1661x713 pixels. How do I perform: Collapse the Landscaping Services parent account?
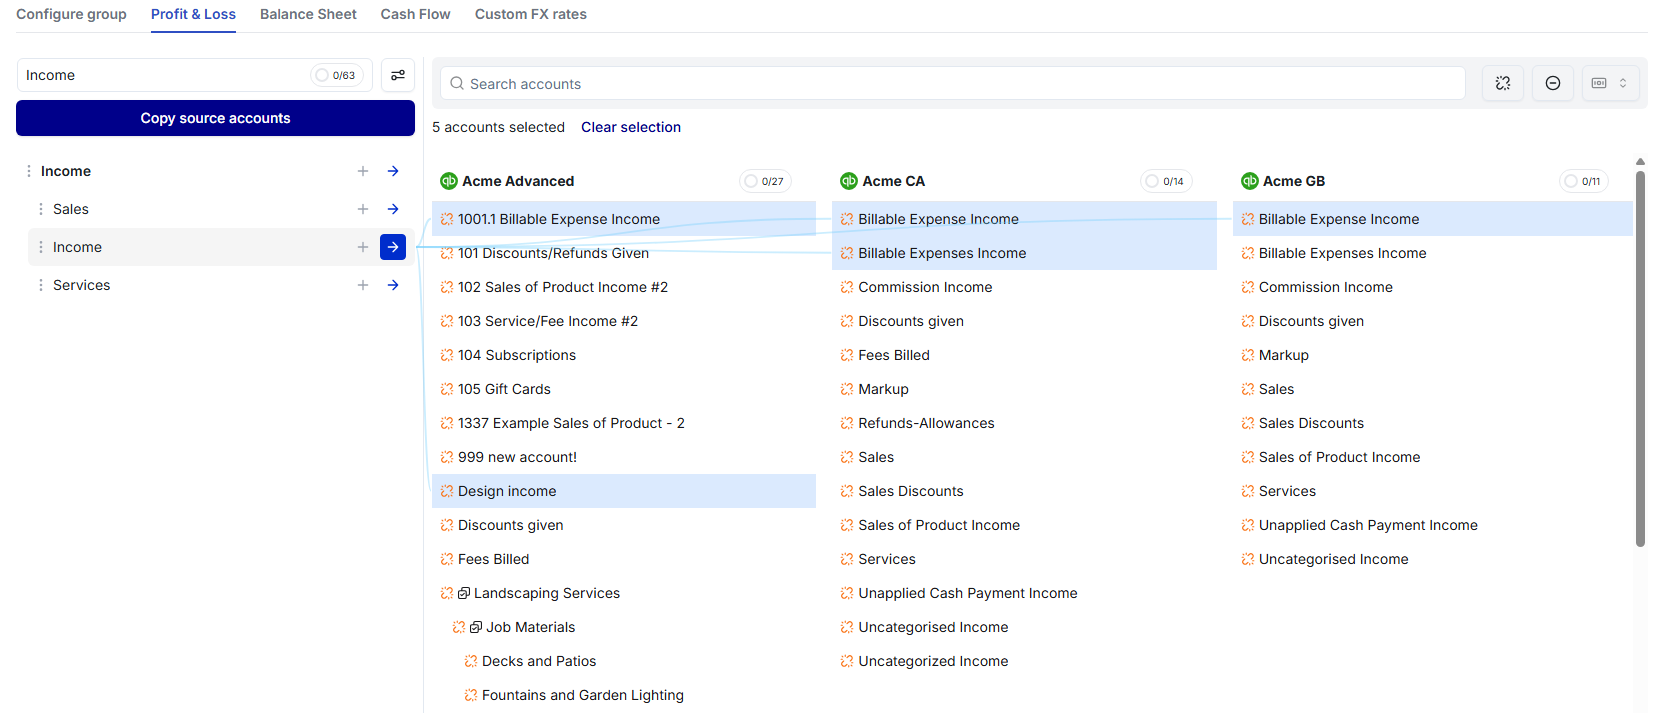464,593
